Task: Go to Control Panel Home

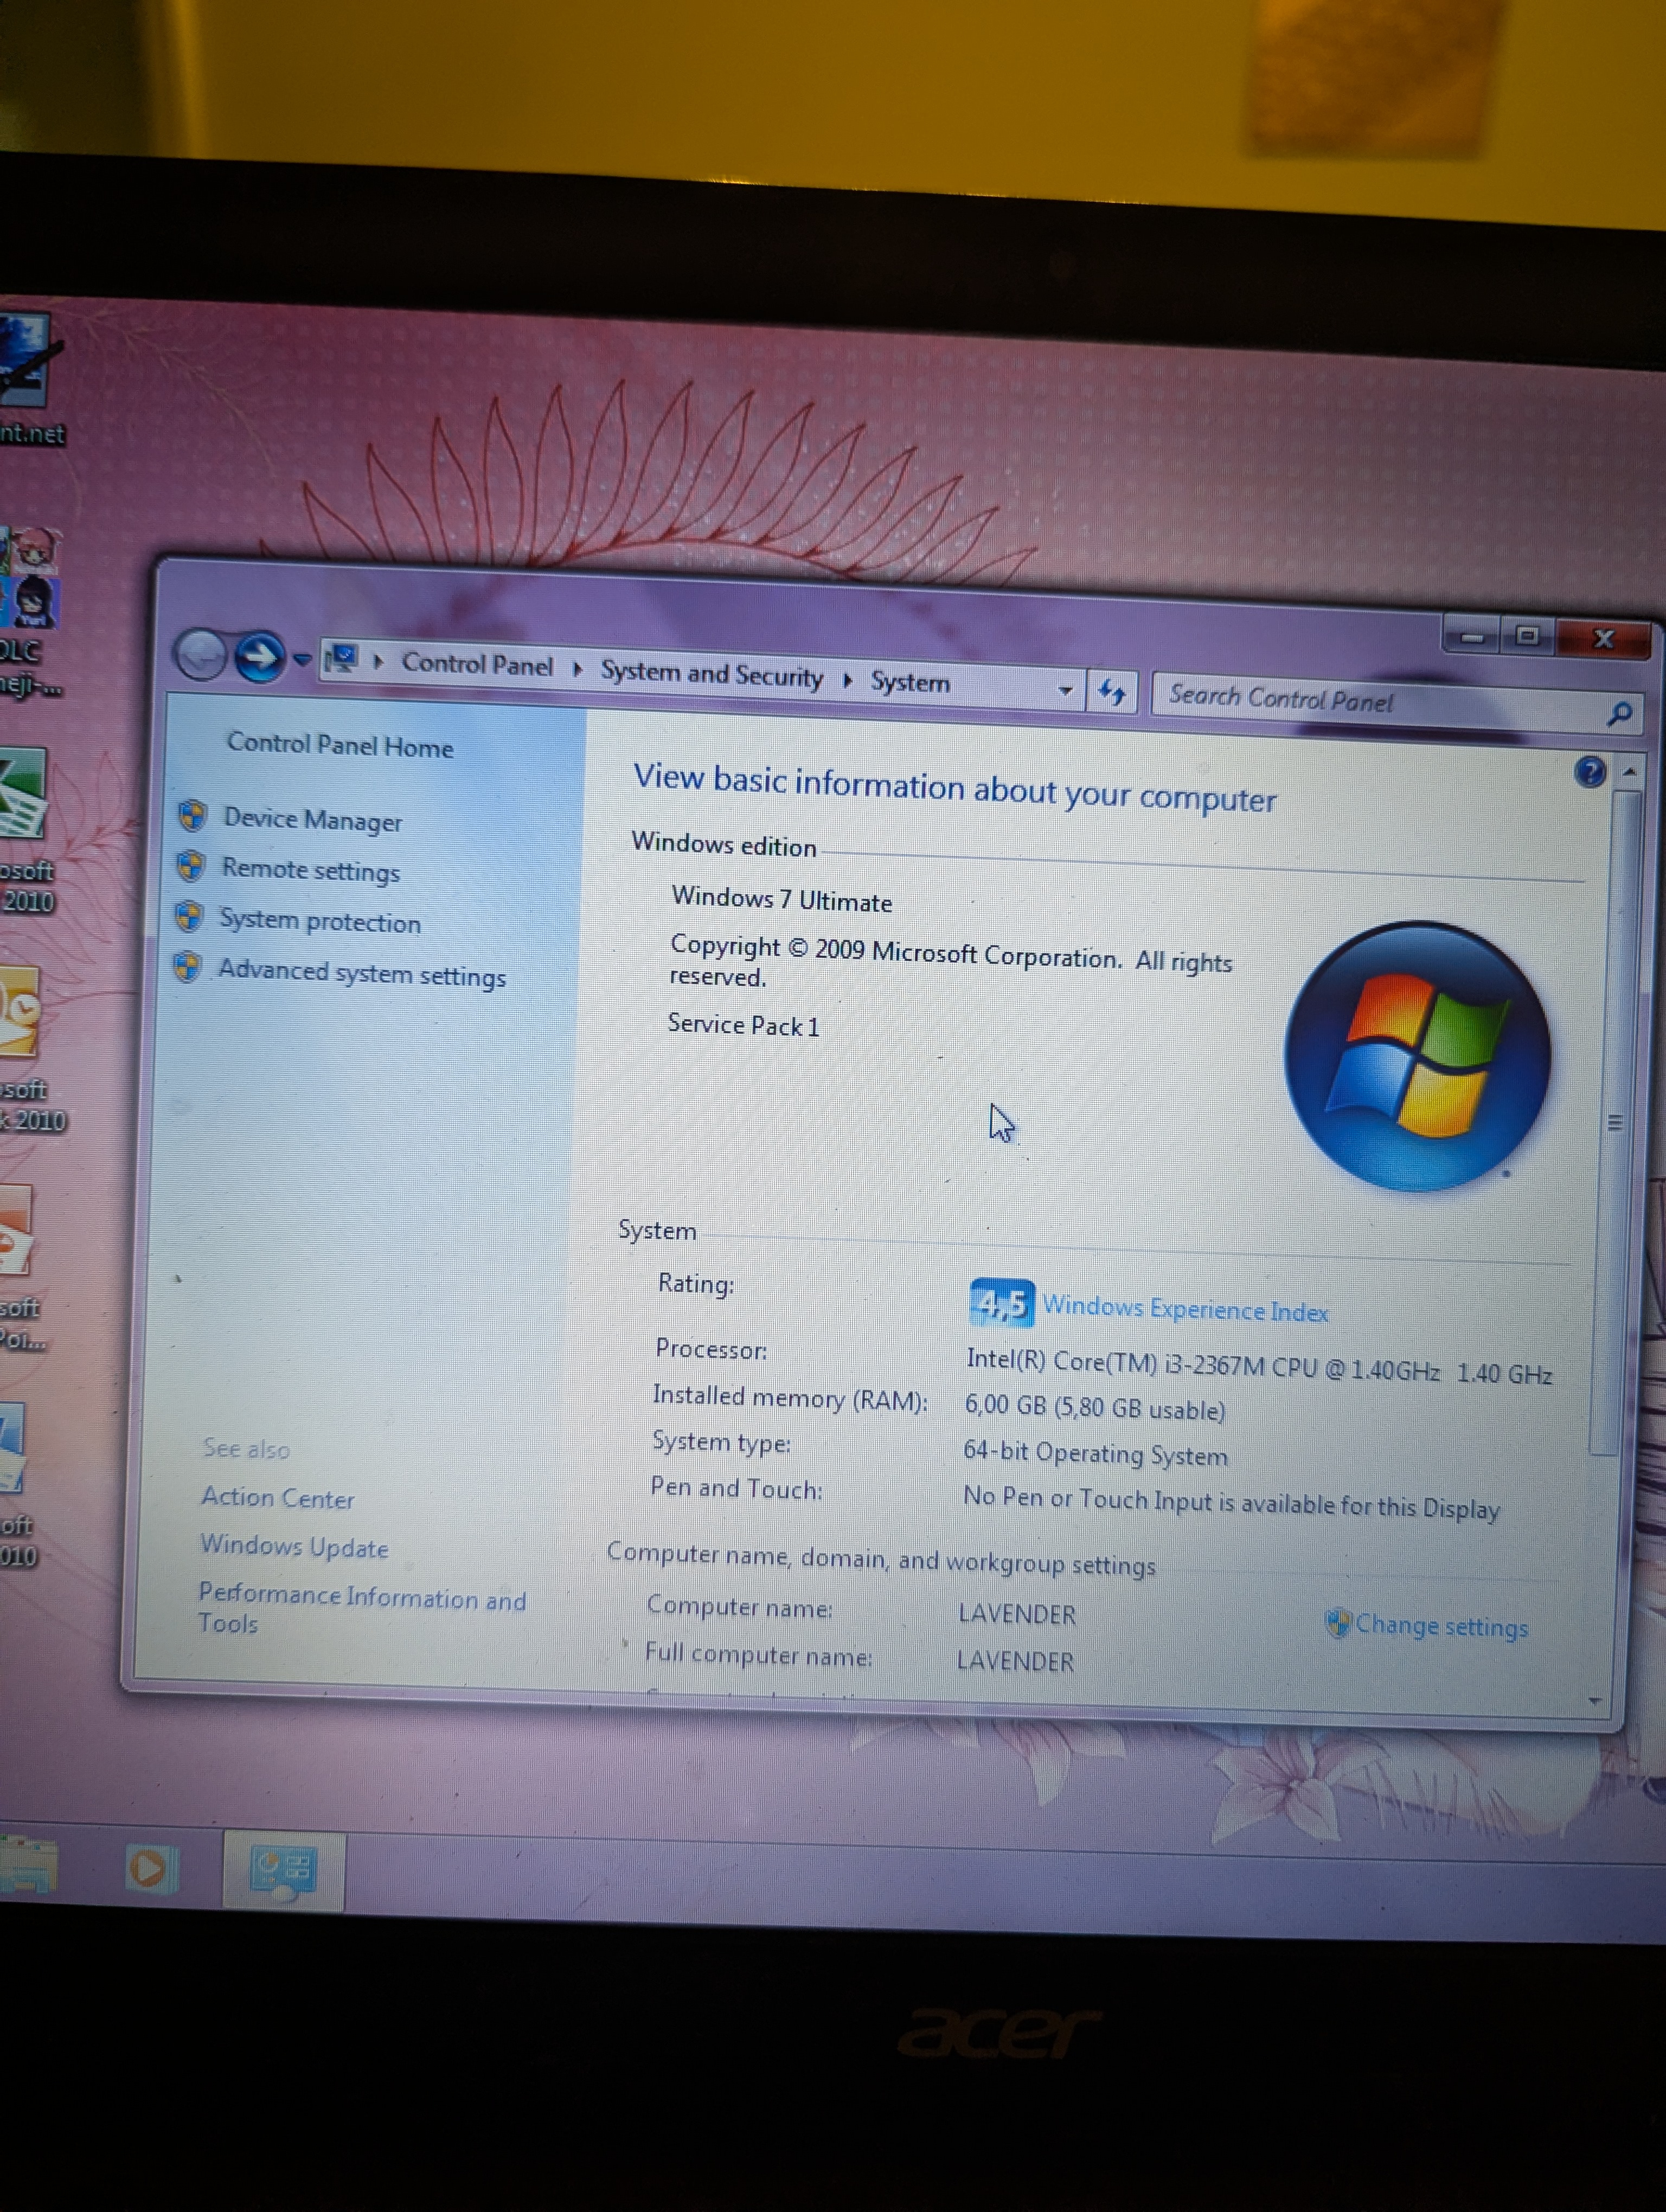Action: click(340, 745)
